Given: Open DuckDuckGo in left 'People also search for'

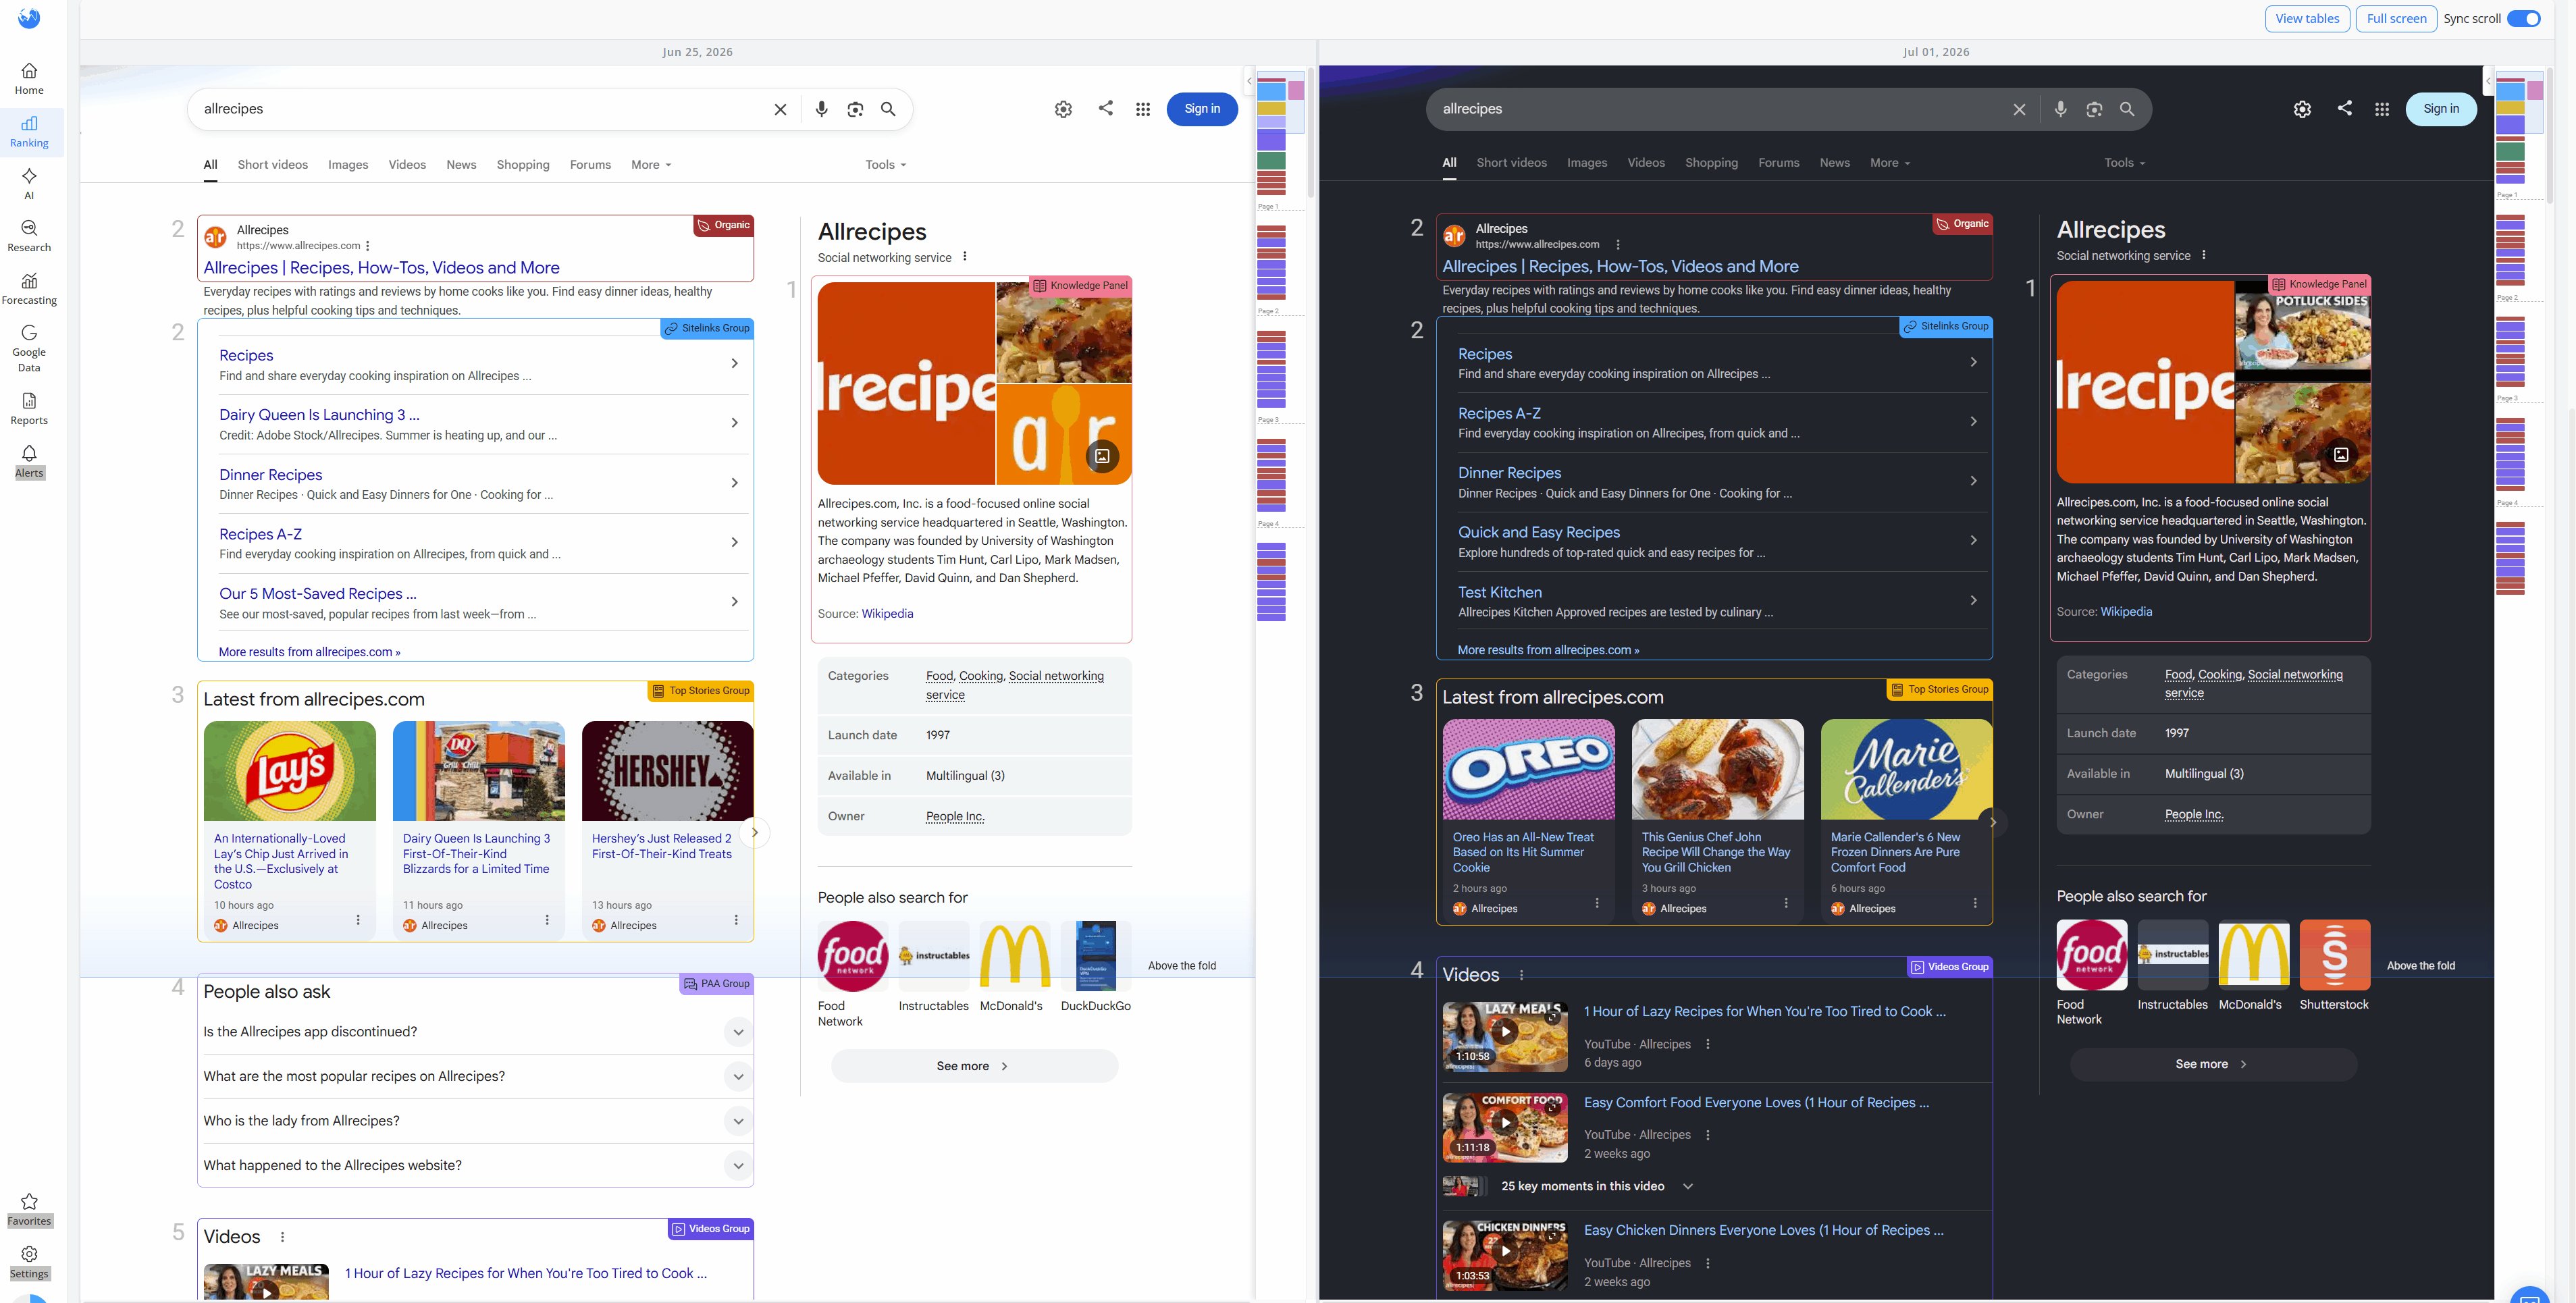Looking at the screenshot, I should (x=1095, y=967).
